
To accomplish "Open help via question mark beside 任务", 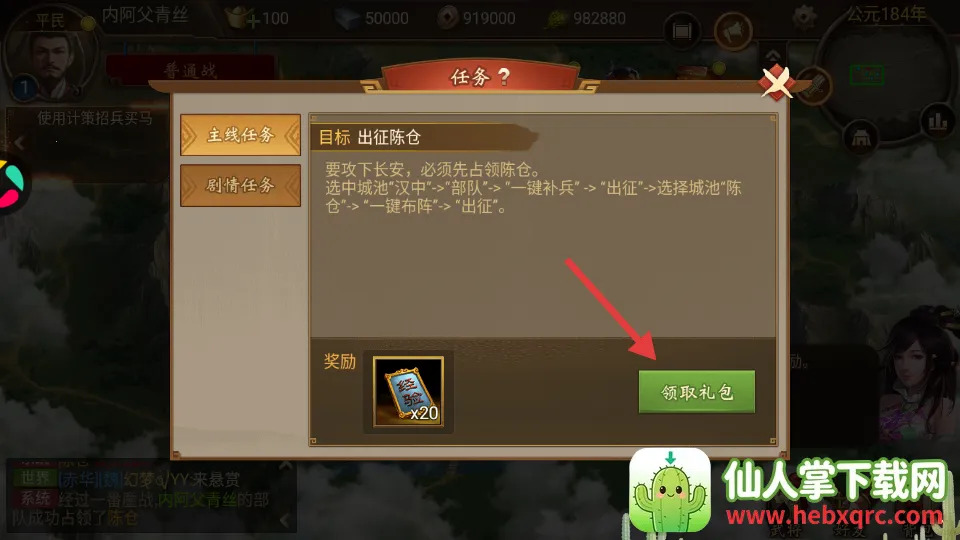I will pos(503,77).
